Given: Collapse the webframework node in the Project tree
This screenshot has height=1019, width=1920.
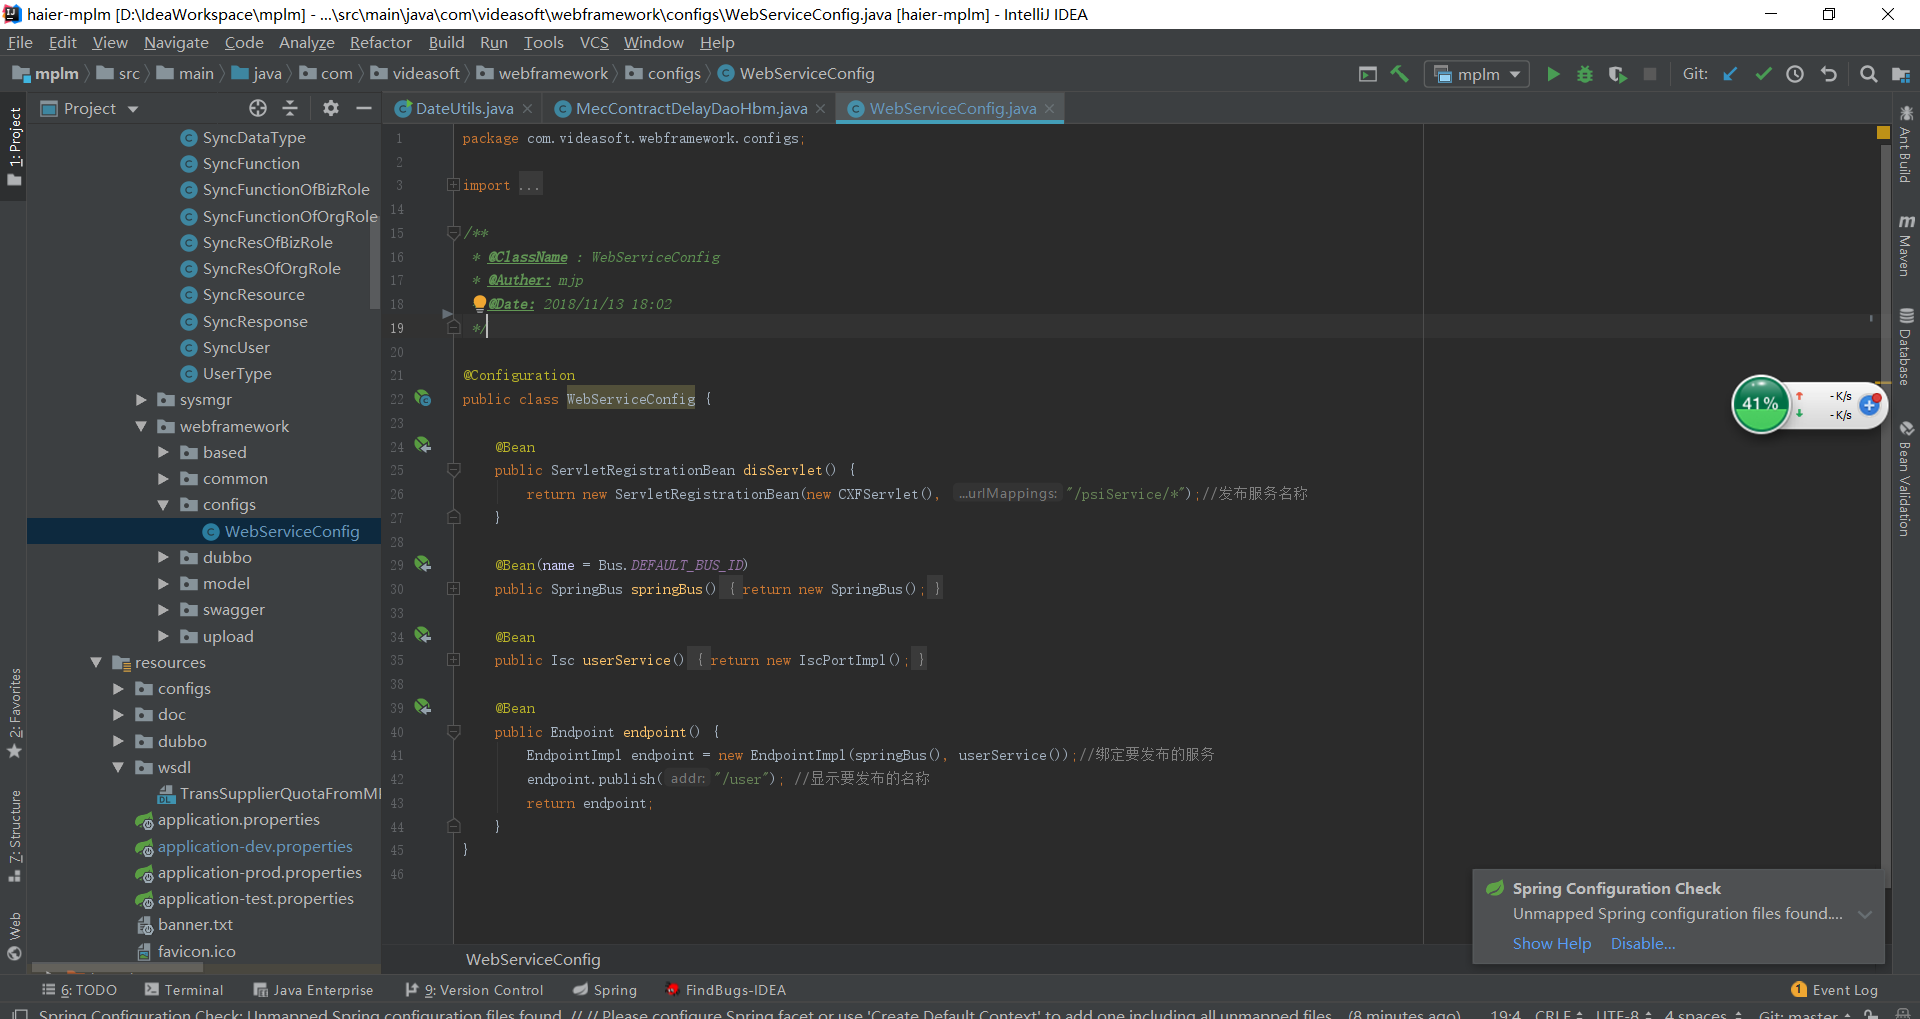Looking at the screenshot, I should click(x=140, y=426).
